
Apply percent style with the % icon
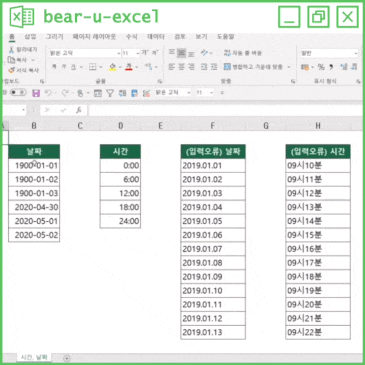click(321, 67)
